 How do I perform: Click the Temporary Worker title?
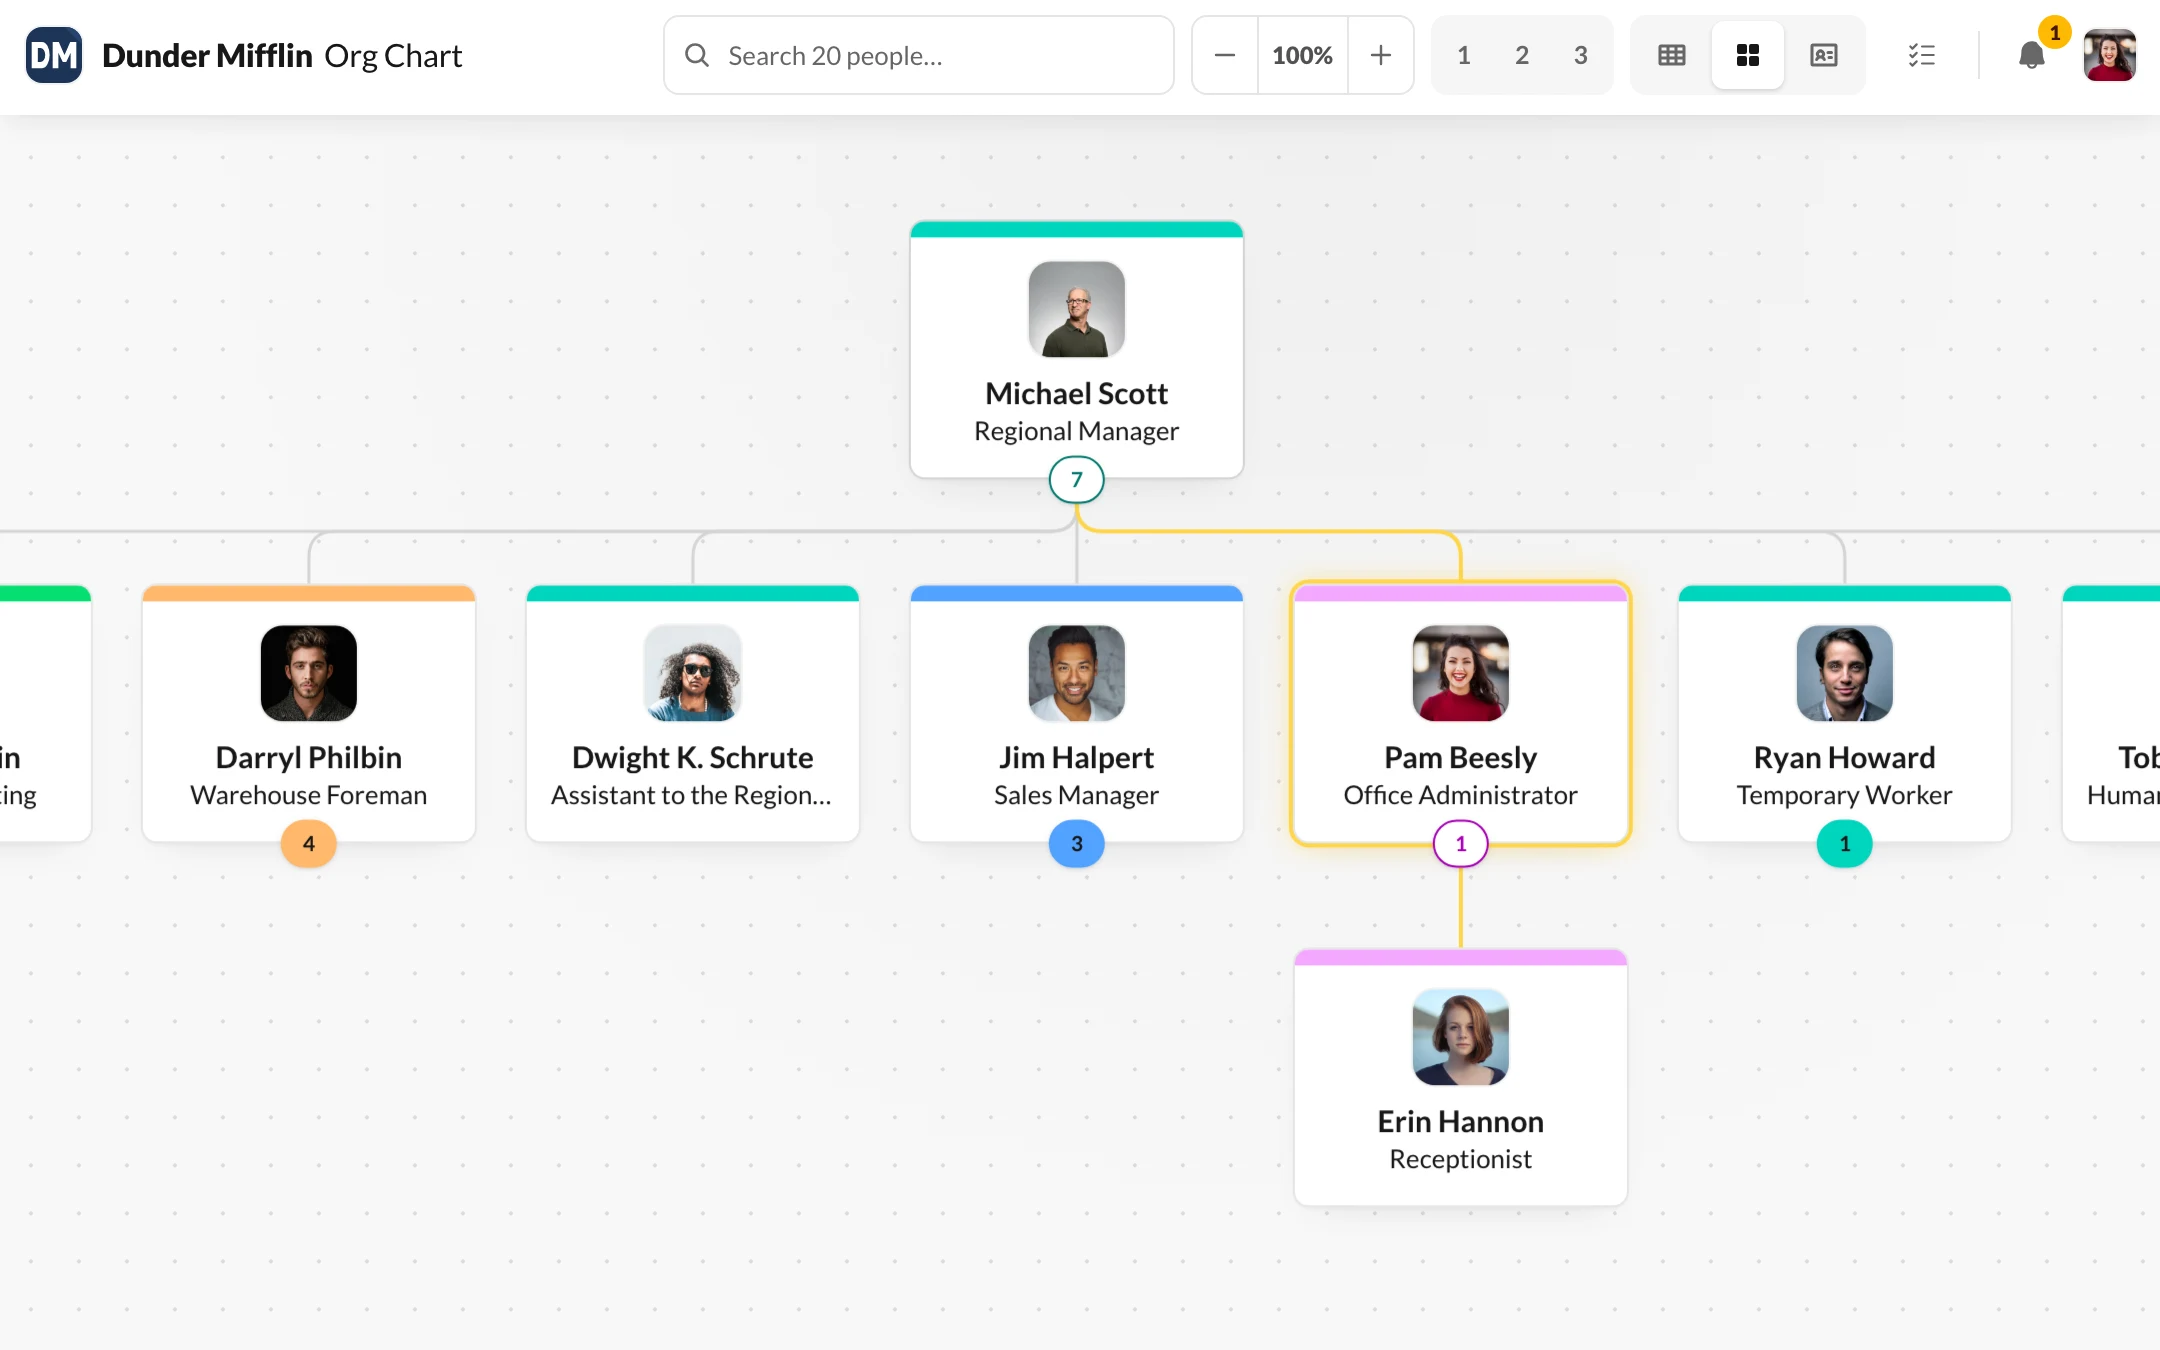pos(1845,795)
